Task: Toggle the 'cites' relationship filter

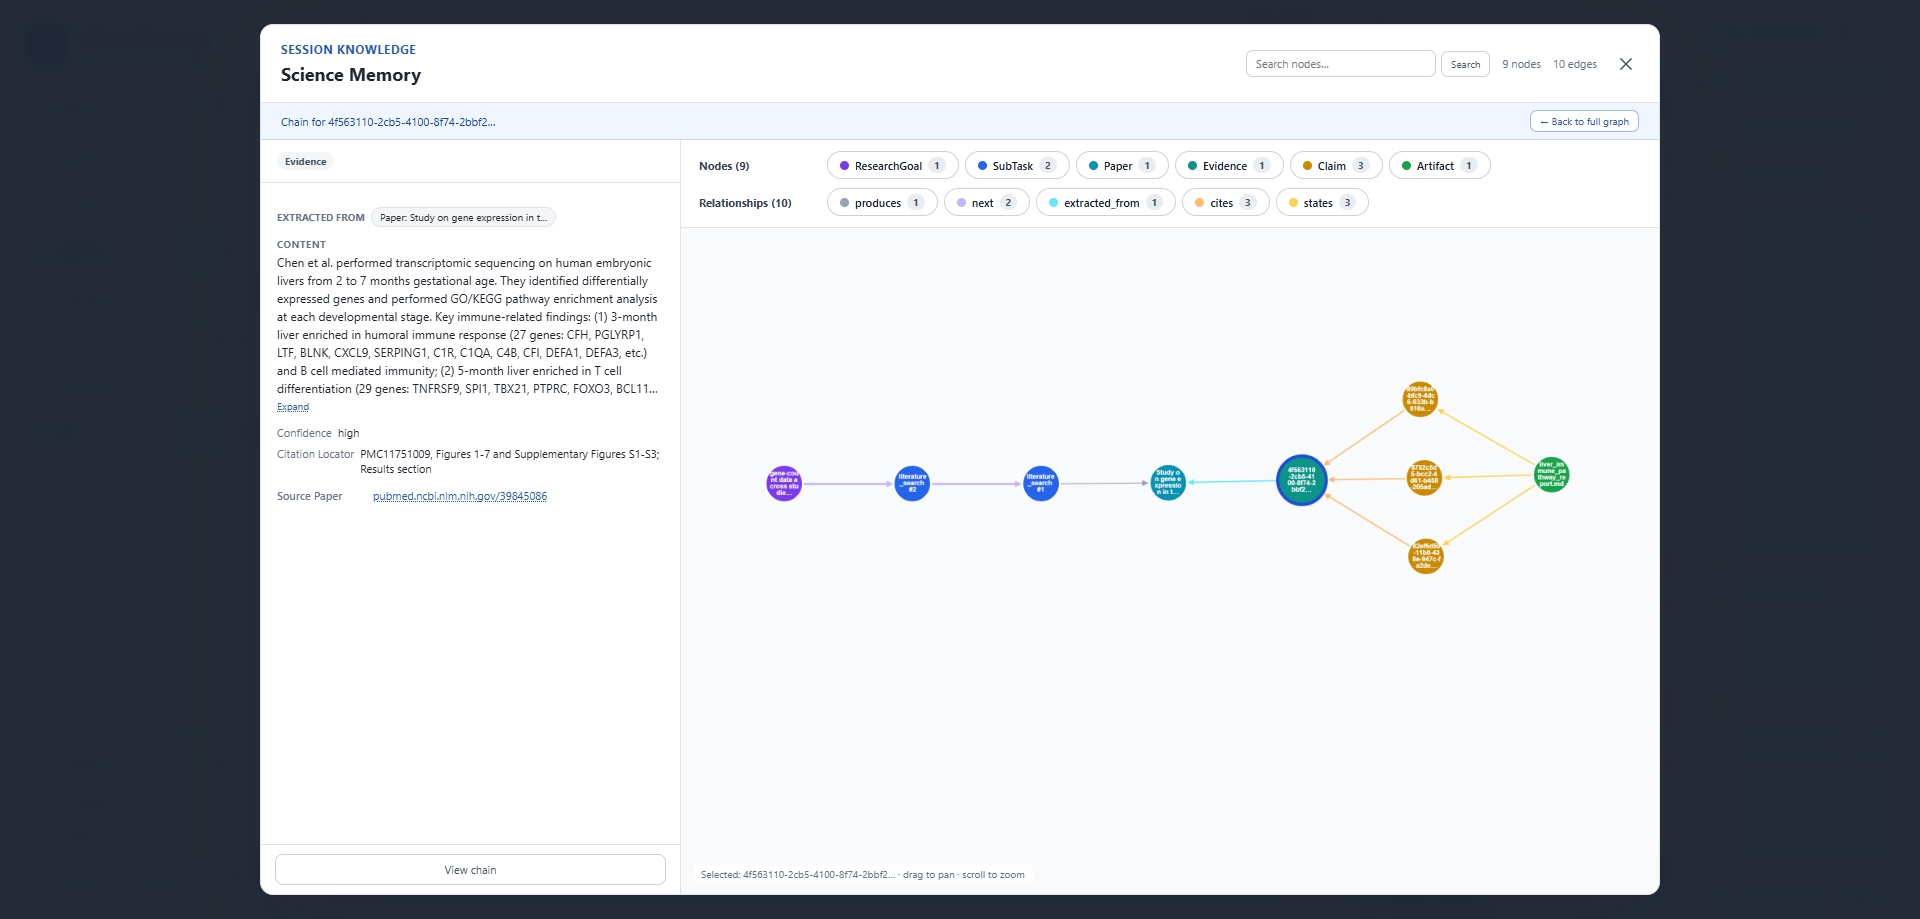Action: pyautogui.click(x=1225, y=203)
